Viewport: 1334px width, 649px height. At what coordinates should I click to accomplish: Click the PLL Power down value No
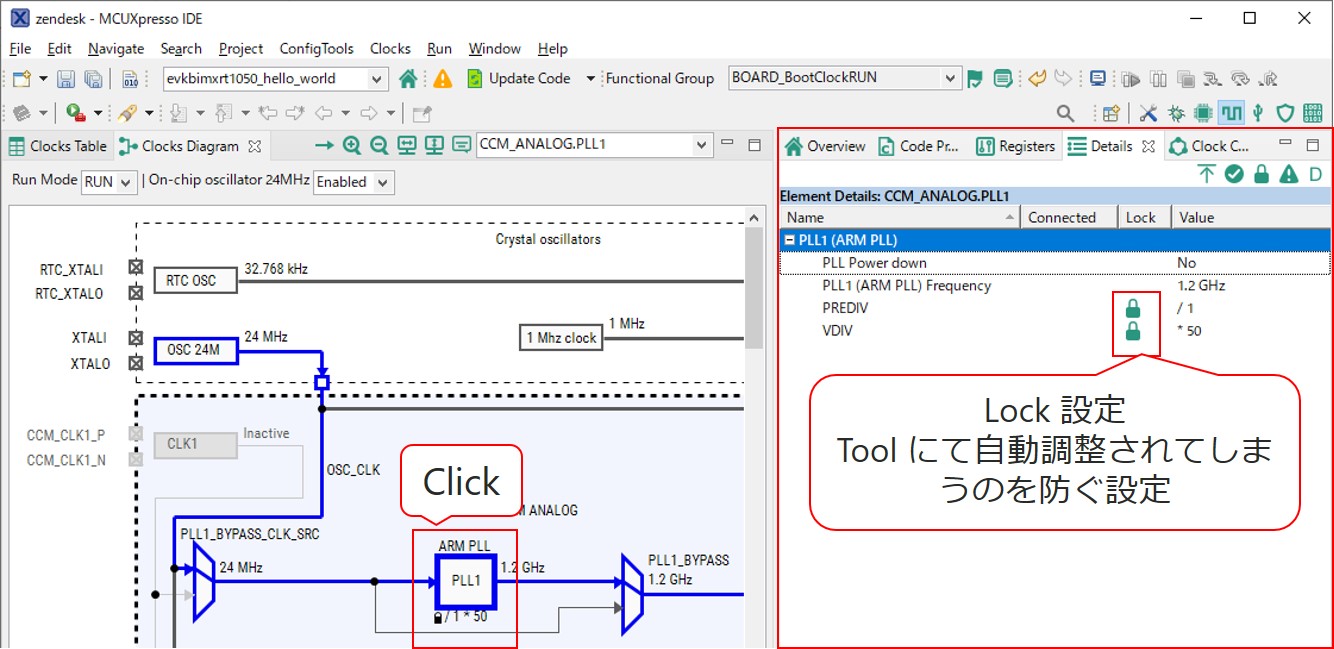point(1186,263)
